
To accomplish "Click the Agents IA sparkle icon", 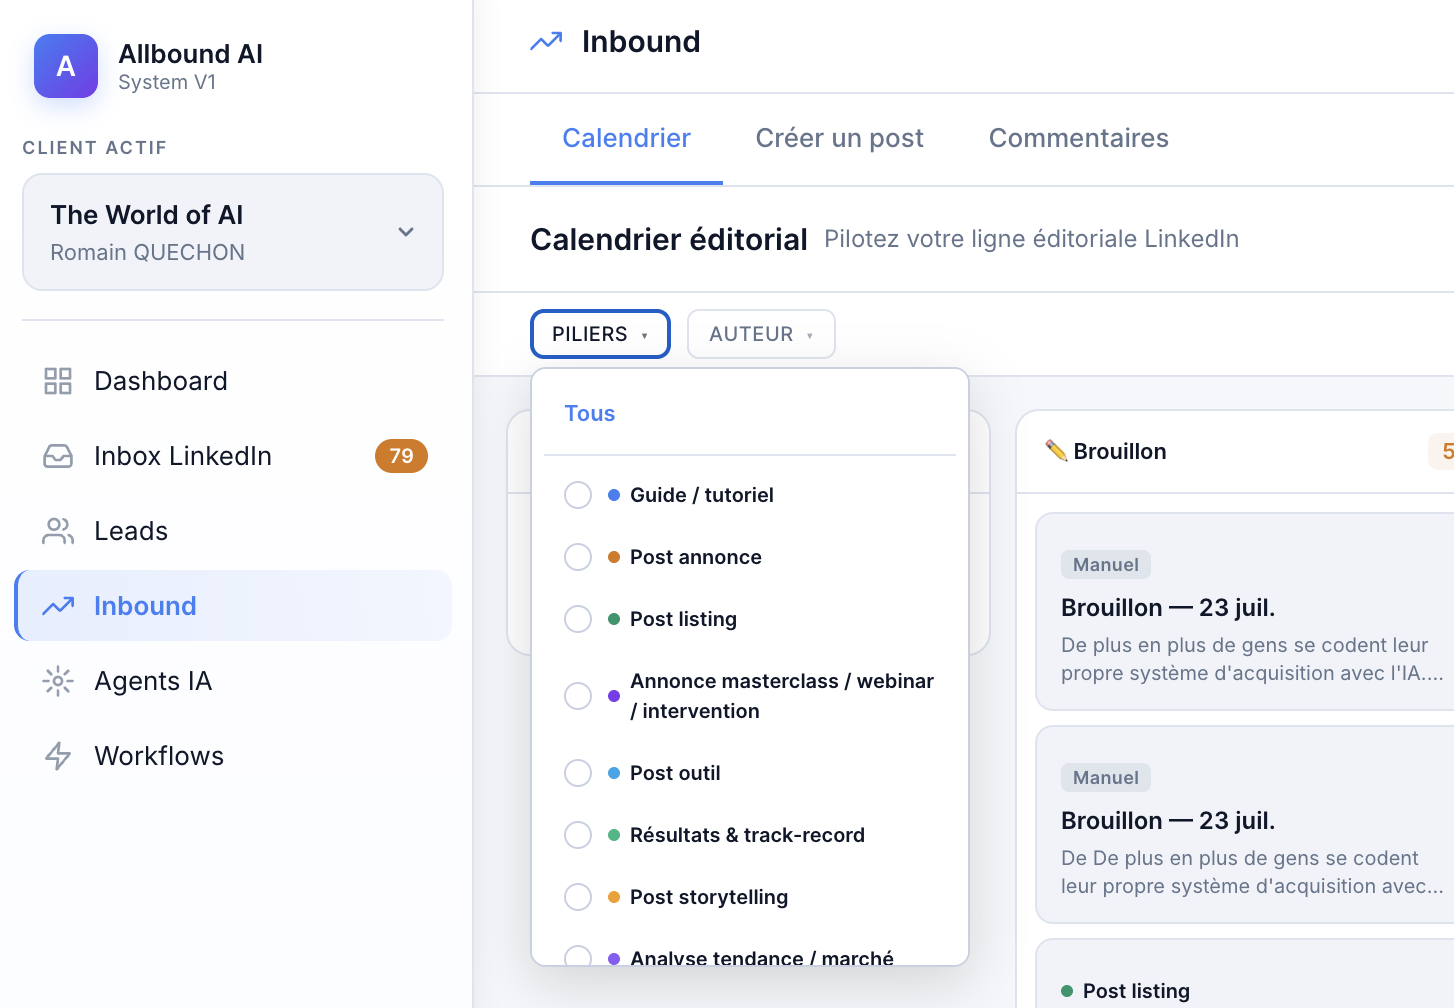I will point(58,681).
